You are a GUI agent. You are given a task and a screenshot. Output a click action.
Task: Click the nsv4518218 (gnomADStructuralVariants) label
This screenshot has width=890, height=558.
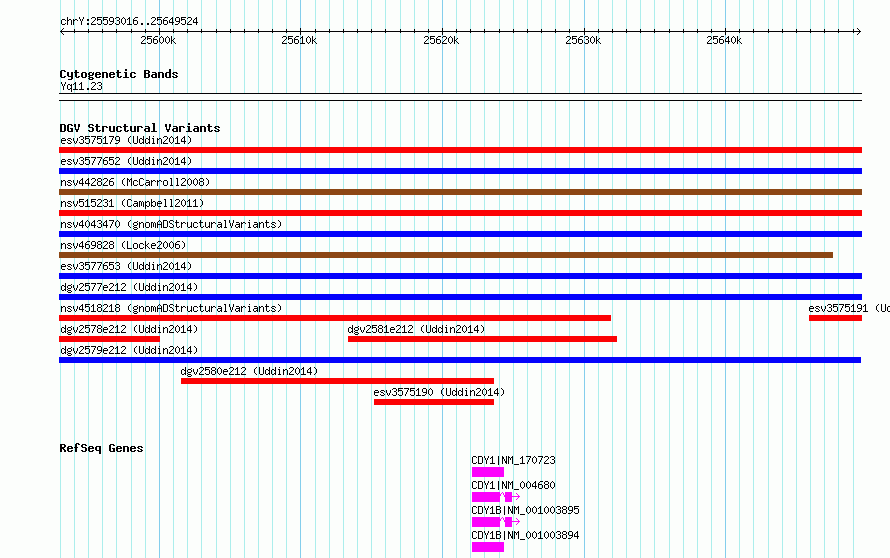click(171, 308)
